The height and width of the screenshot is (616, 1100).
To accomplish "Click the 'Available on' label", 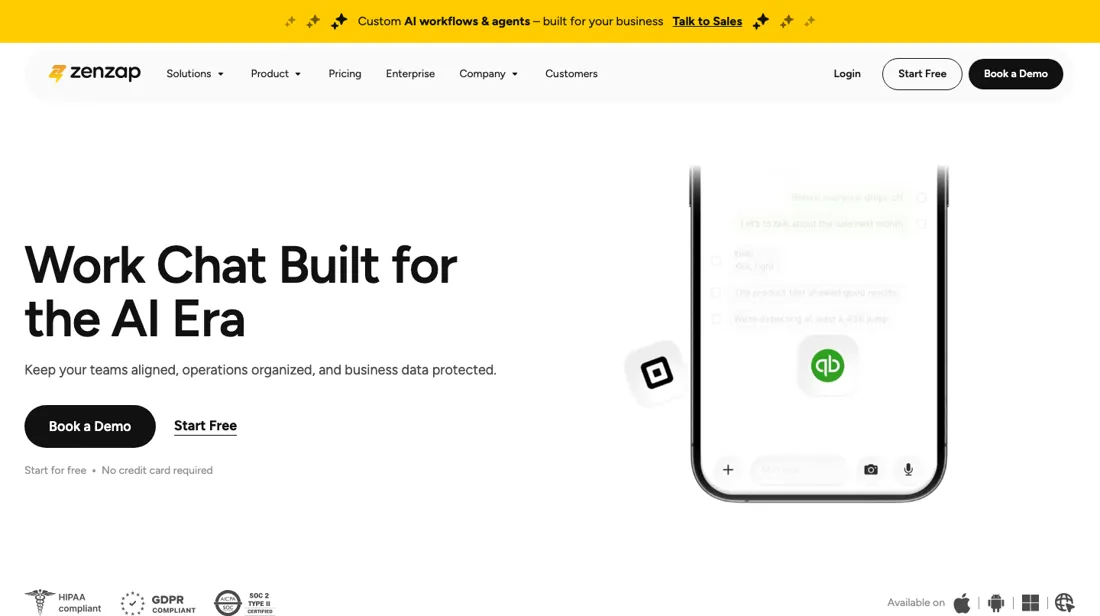I will (x=915, y=603).
